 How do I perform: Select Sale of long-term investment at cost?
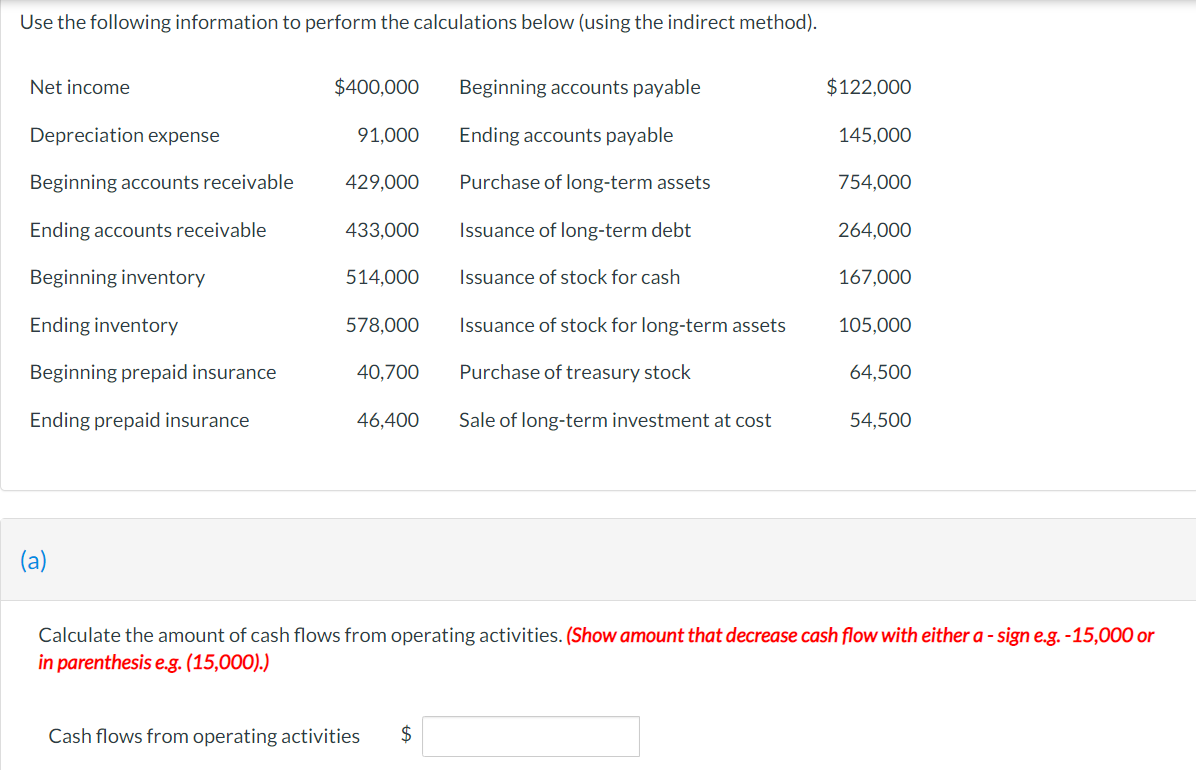[614, 420]
